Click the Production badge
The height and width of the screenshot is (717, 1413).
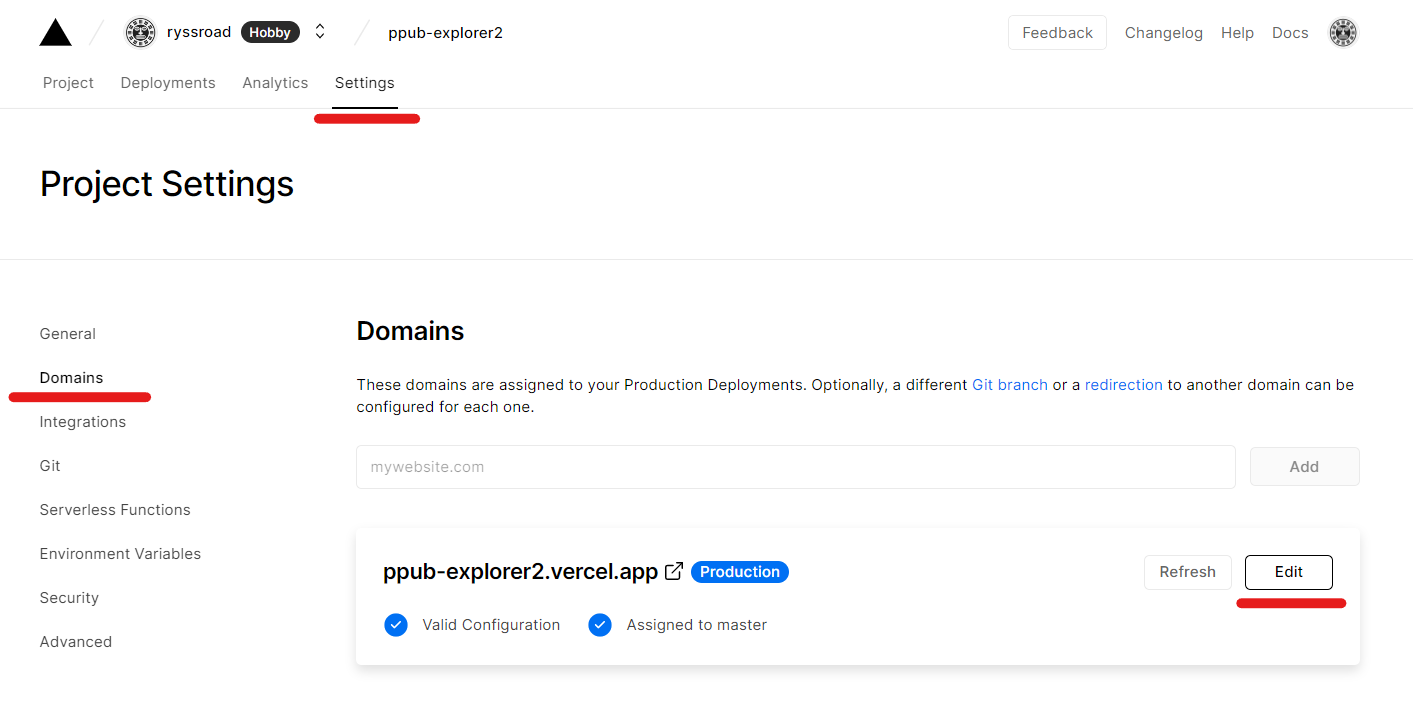click(740, 572)
